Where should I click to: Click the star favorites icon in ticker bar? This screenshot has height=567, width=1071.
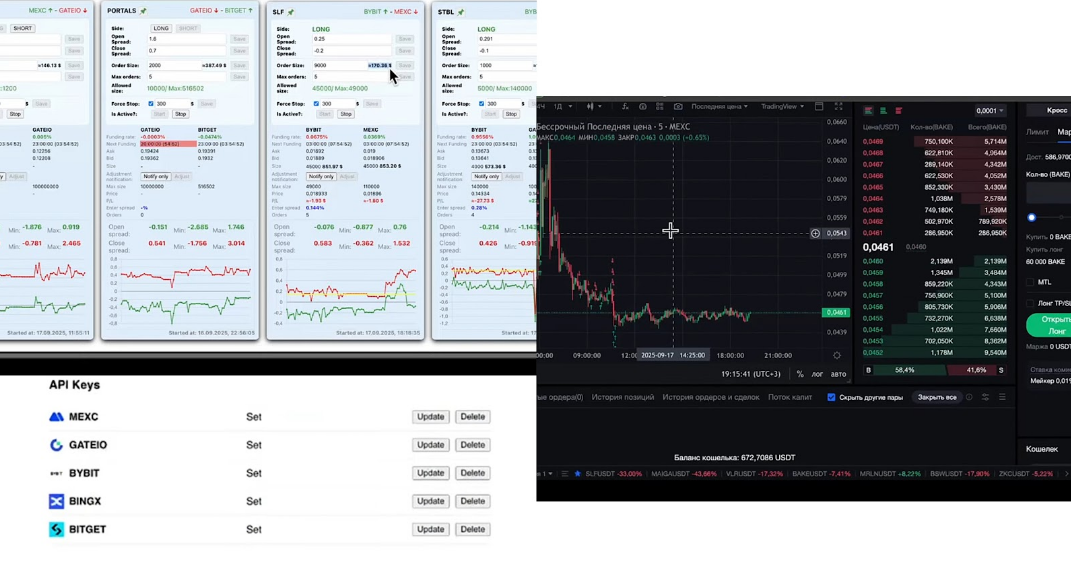577,473
